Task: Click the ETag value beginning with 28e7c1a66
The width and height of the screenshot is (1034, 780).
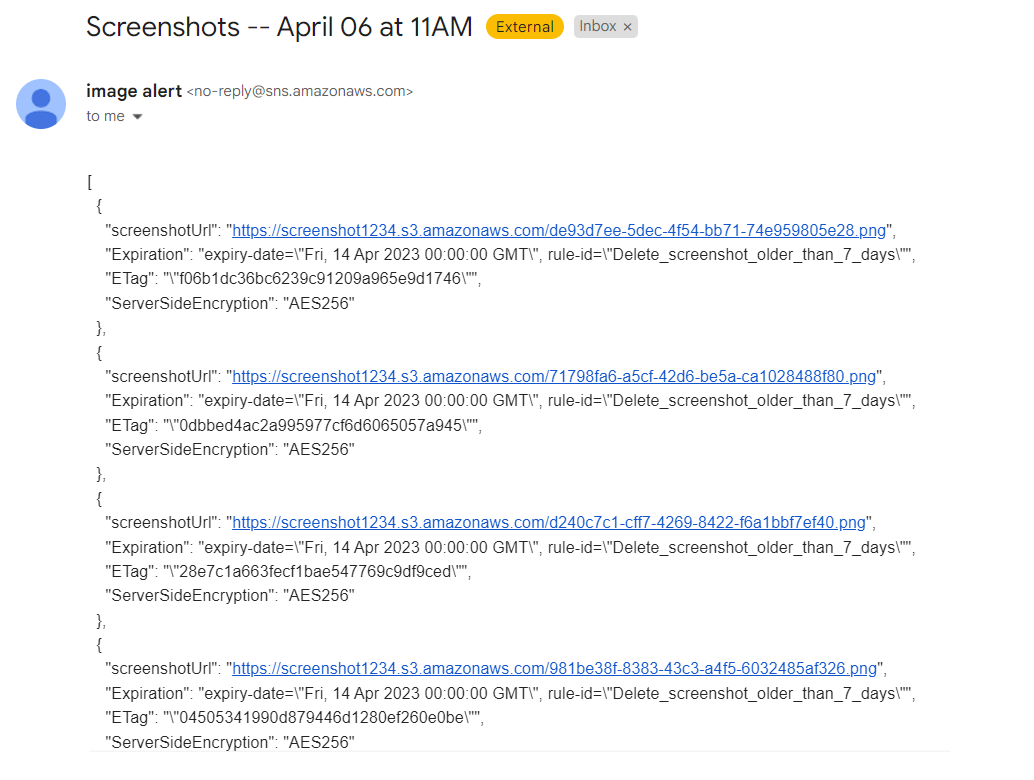Action: point(315,571)
